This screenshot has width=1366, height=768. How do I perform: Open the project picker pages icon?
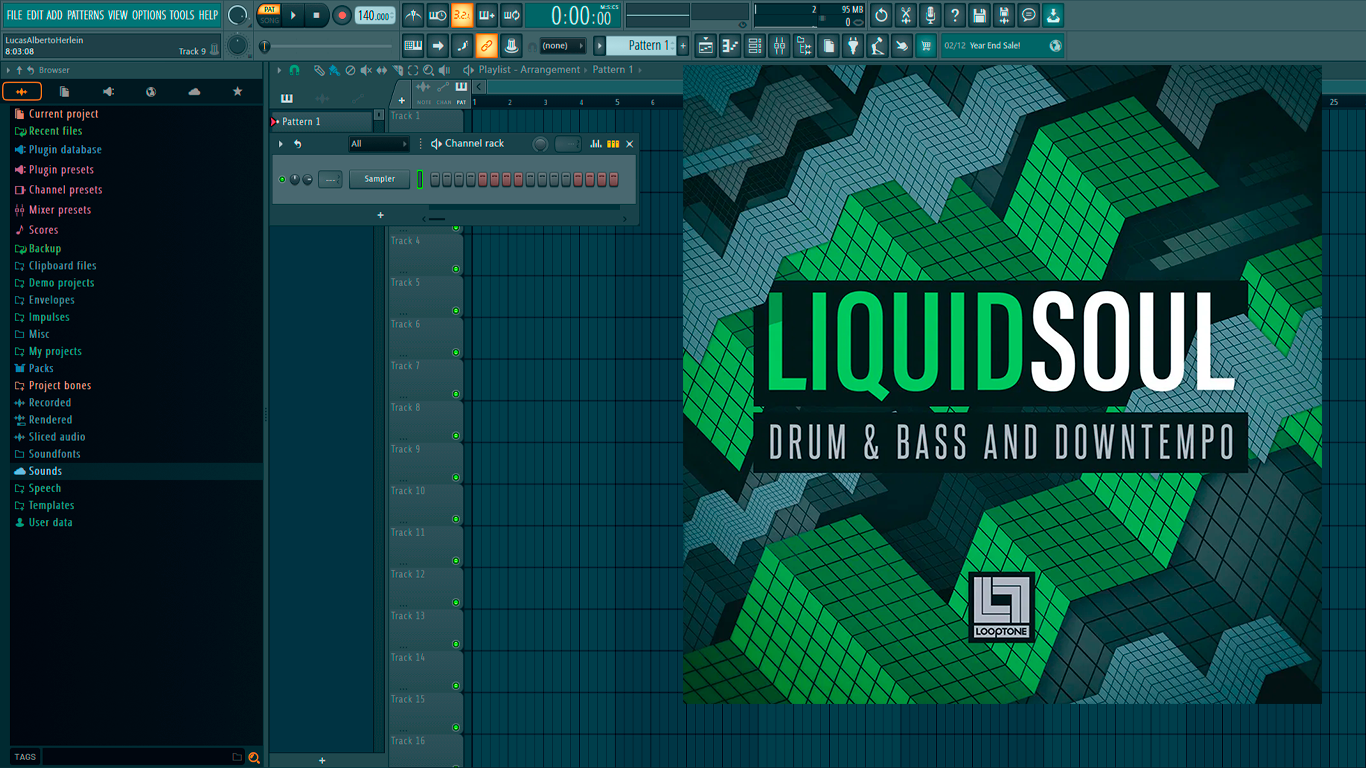click(828, 45)
